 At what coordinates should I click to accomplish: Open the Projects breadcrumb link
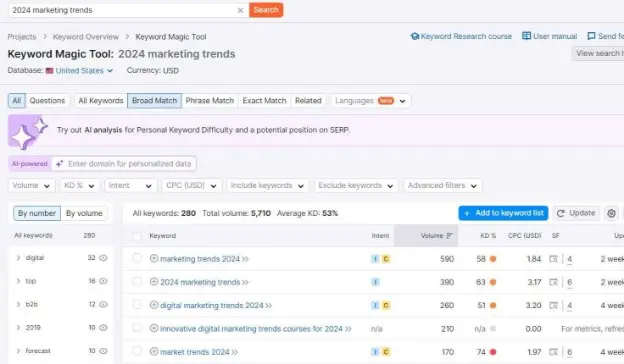[x=22, y=37]
